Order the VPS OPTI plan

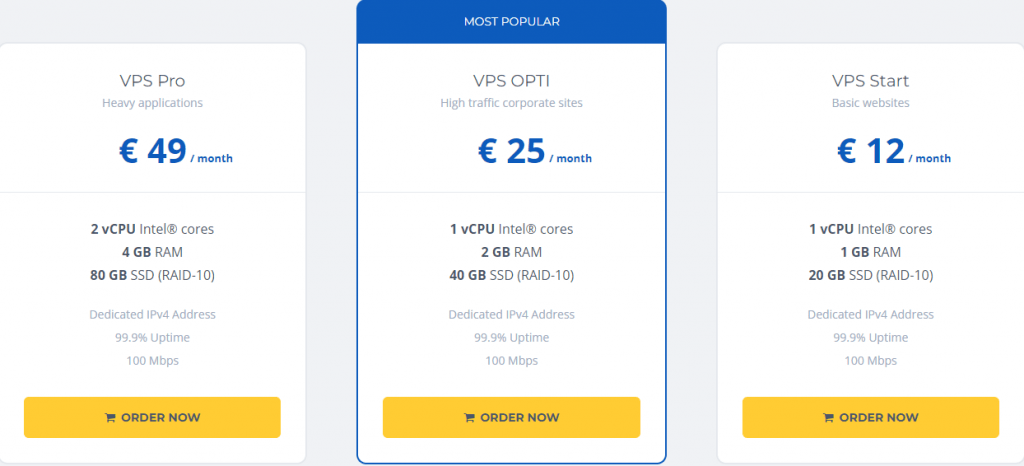point(511,418)
